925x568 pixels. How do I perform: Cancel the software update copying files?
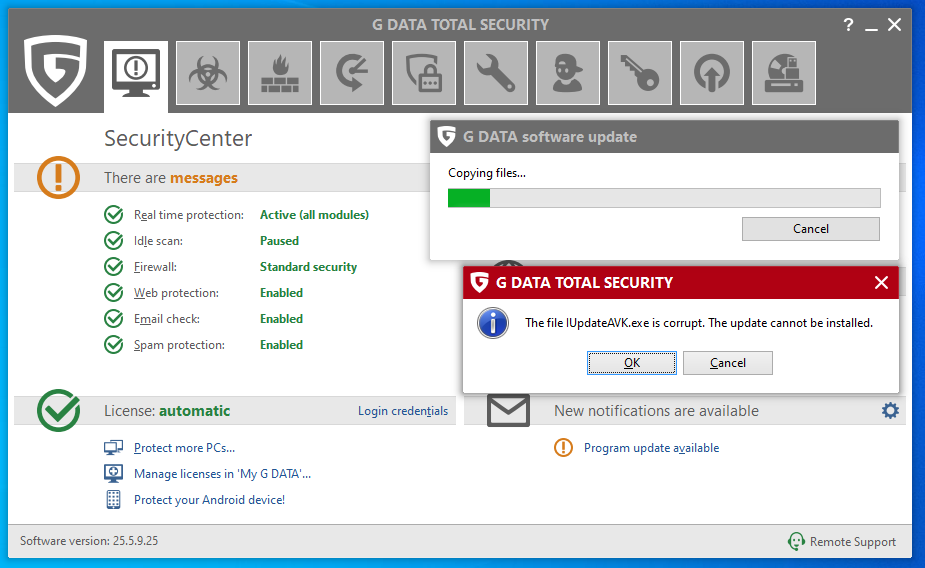[x=811, y=229]
